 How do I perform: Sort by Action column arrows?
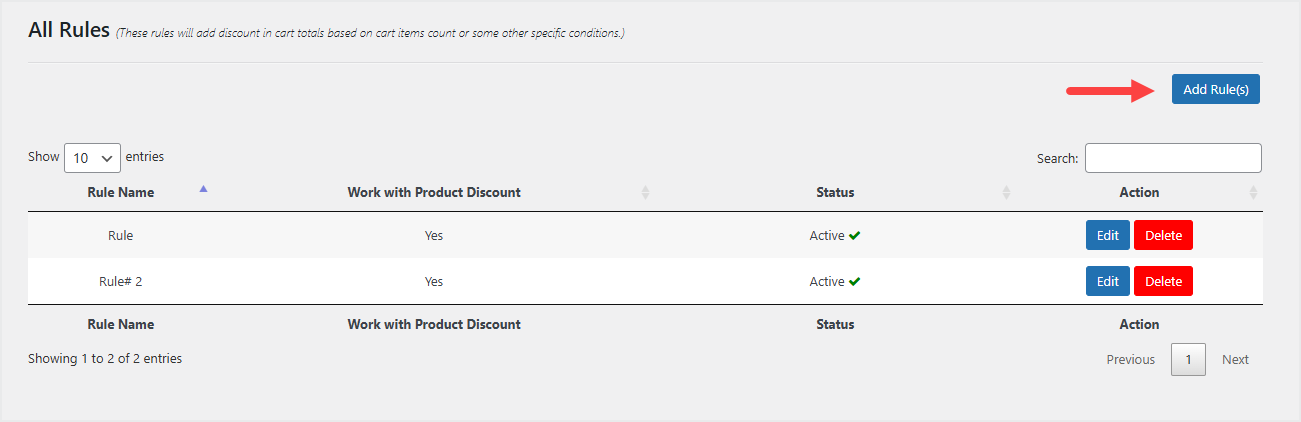1253,192
